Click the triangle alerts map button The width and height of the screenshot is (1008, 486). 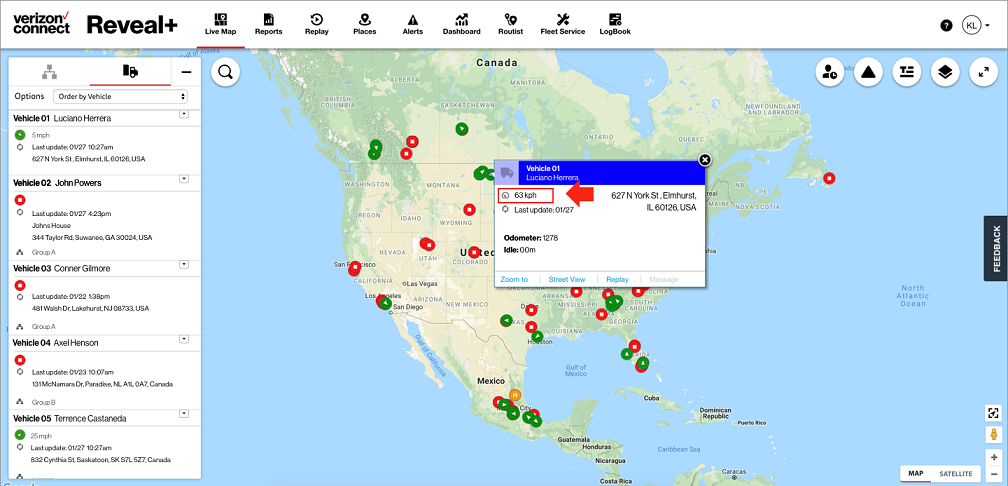868,72
